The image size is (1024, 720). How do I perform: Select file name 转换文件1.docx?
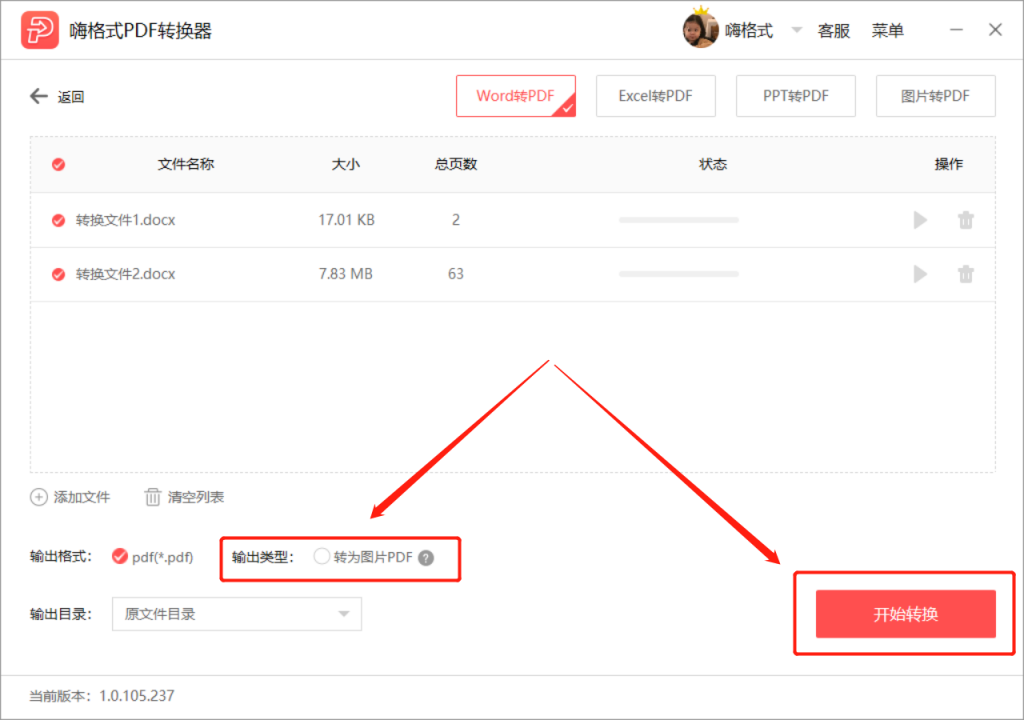point(125,220)
